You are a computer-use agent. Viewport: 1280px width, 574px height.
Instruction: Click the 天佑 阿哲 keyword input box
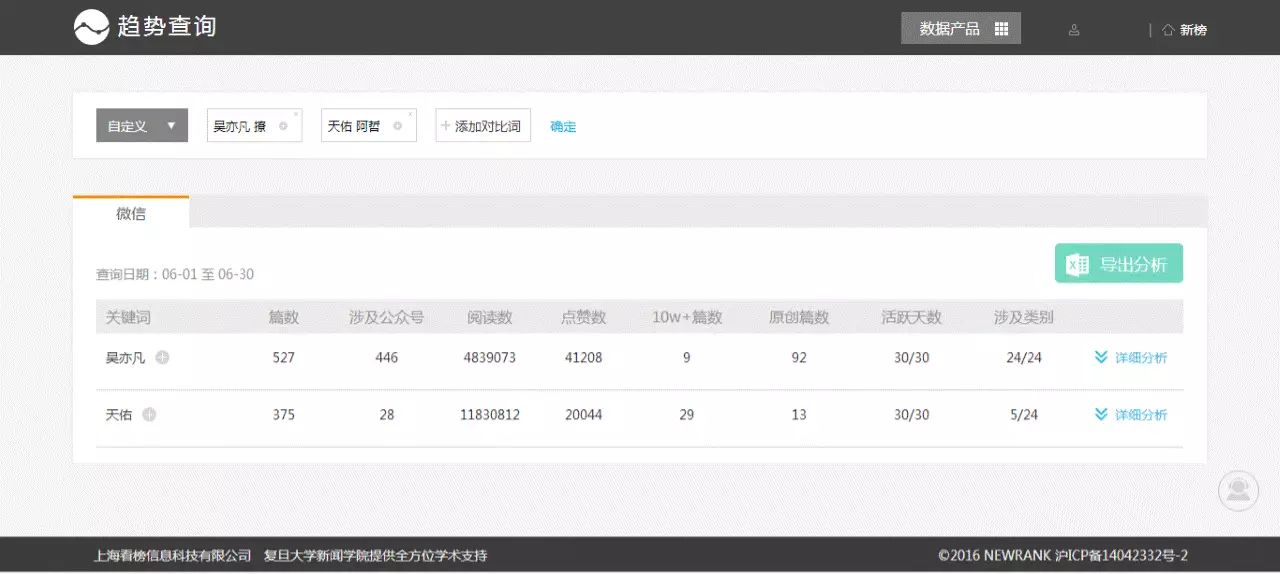pyautogui.click(x=368, y=126)
